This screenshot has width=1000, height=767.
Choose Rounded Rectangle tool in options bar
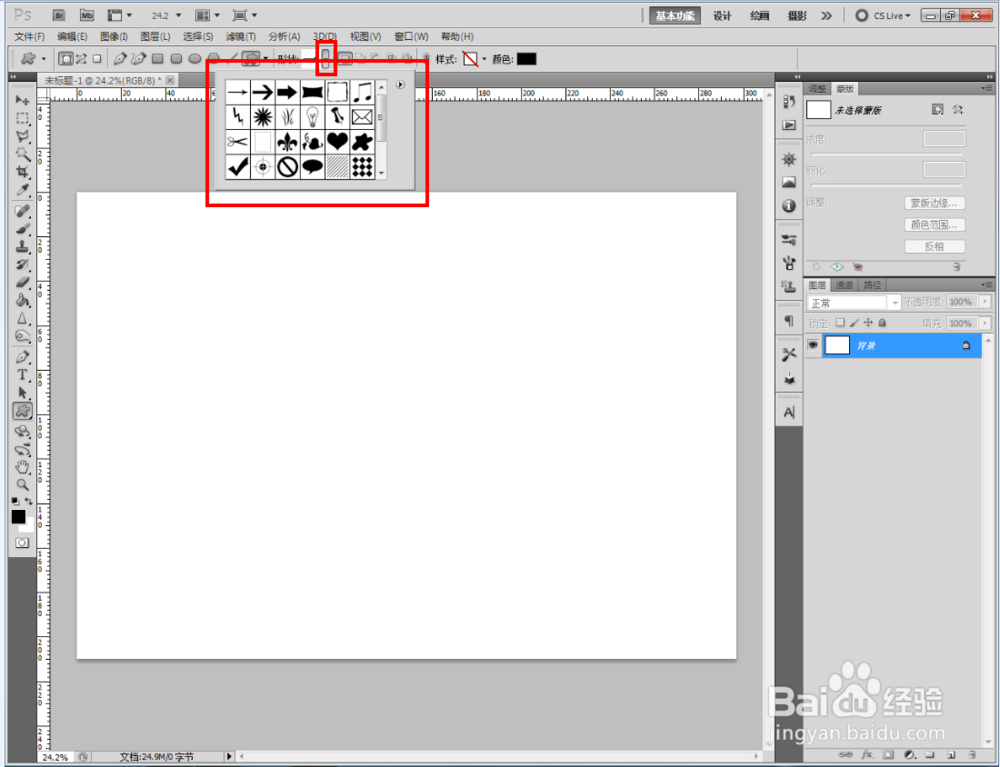point(176,59)
